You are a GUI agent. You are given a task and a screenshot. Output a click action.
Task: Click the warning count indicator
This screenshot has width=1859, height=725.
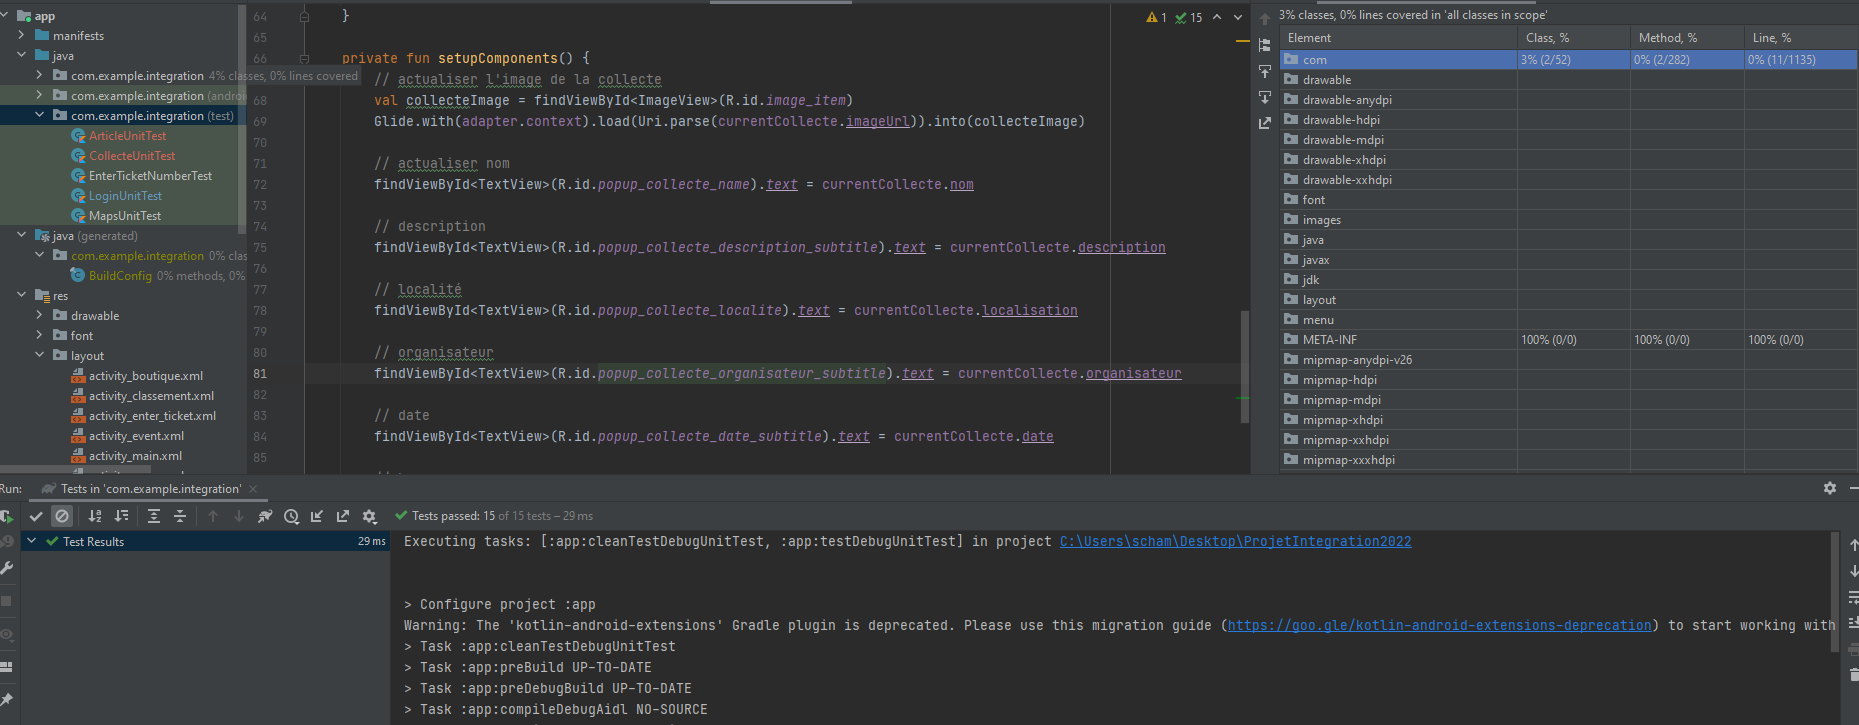click(1156, 17)
